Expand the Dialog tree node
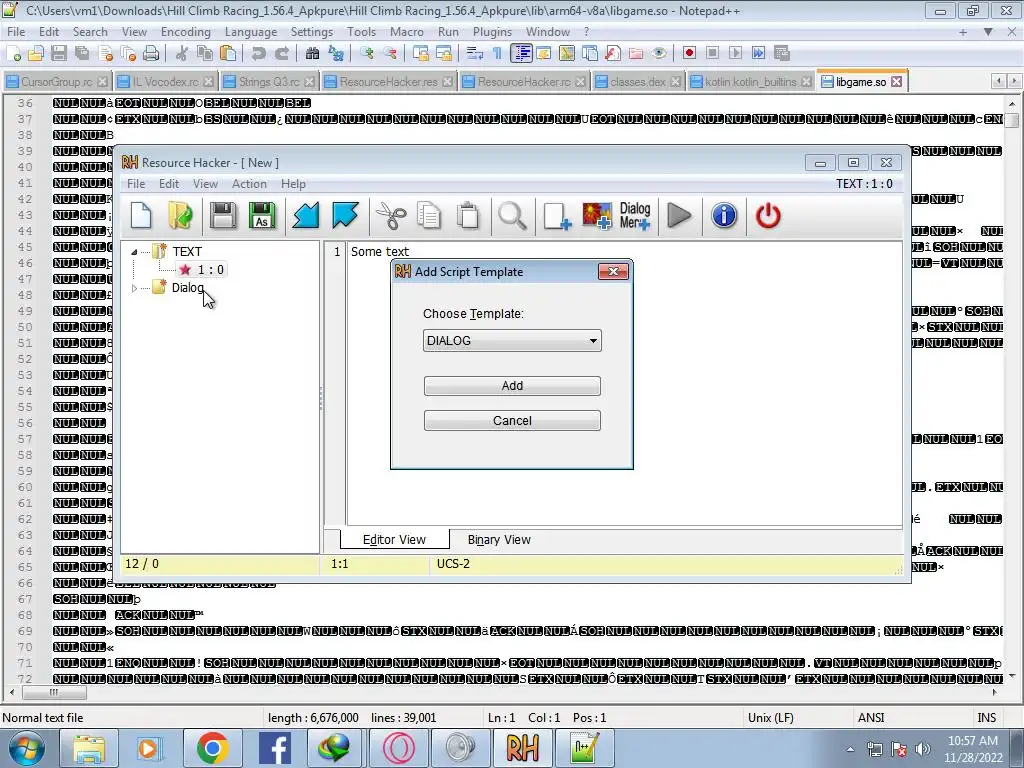 [134, 288]
